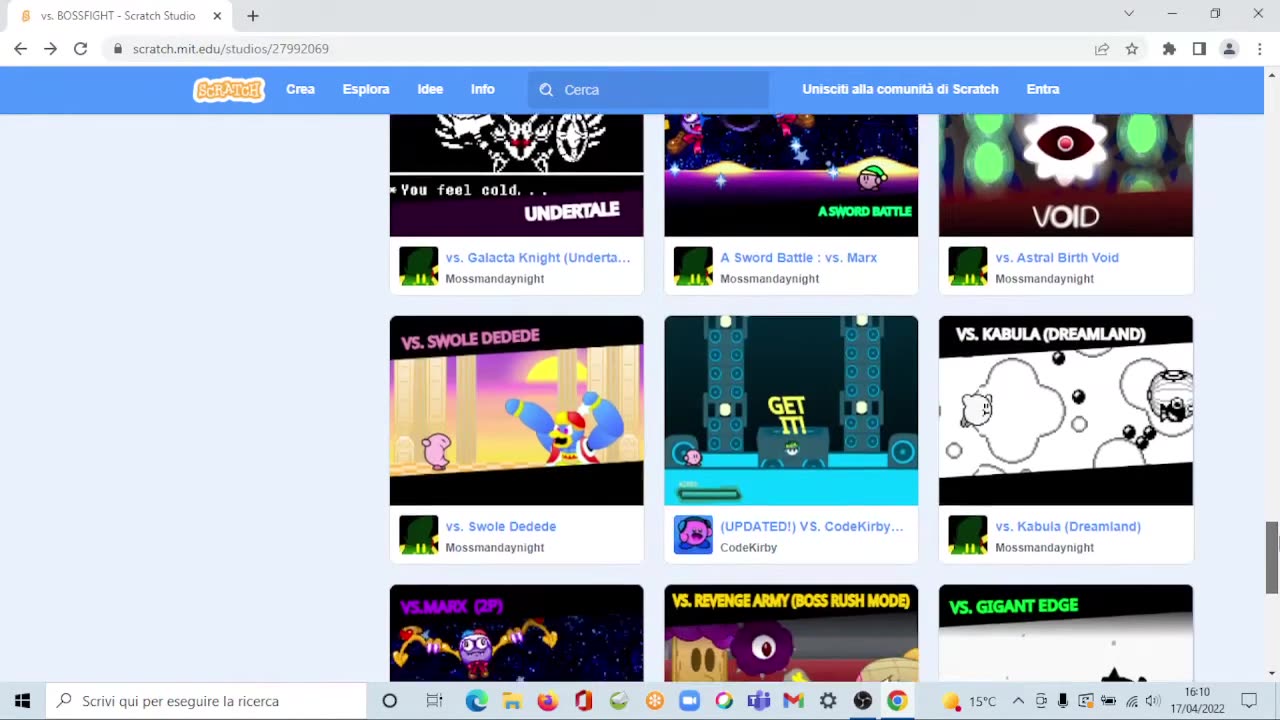Click the magnifier icon in the Cerca box

[546, 90]
